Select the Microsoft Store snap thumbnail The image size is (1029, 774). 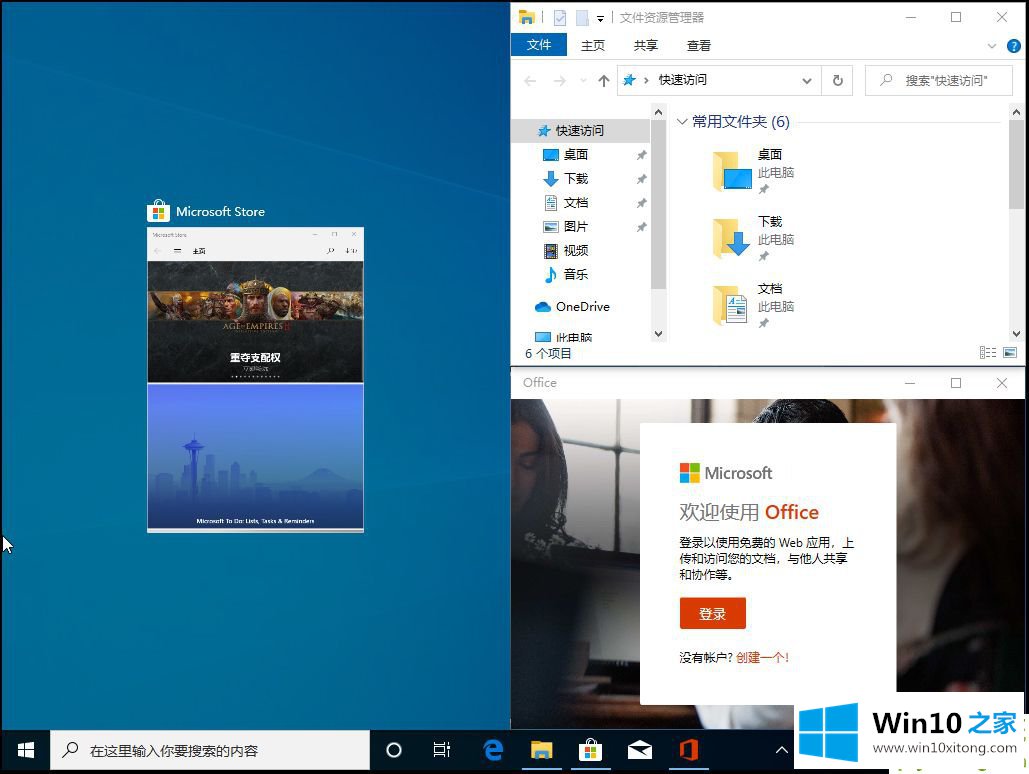[x=255, y=380]
